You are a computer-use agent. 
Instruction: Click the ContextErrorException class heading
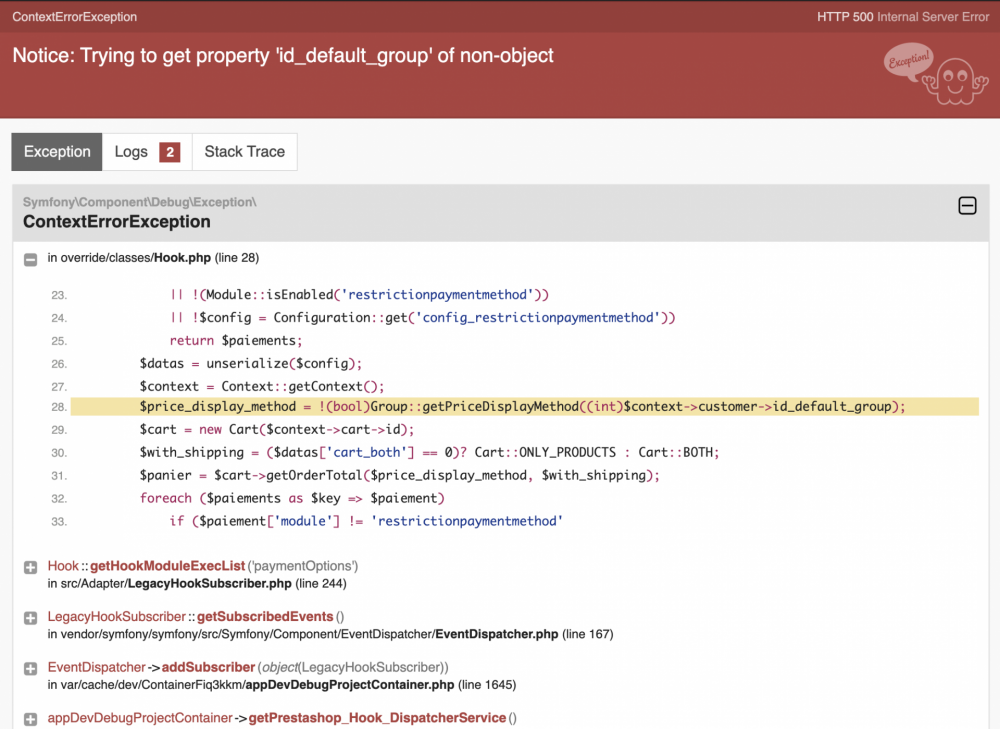click(117, 222)
